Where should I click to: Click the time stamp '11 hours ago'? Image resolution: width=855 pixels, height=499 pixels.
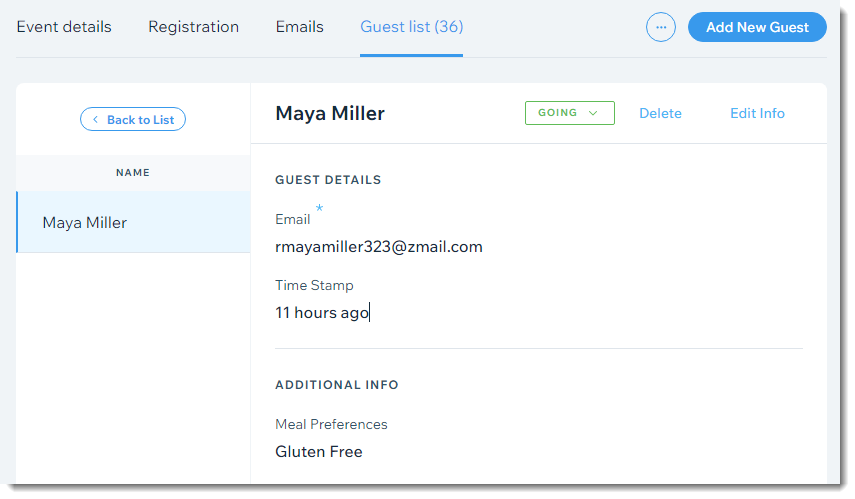(322, 312)
